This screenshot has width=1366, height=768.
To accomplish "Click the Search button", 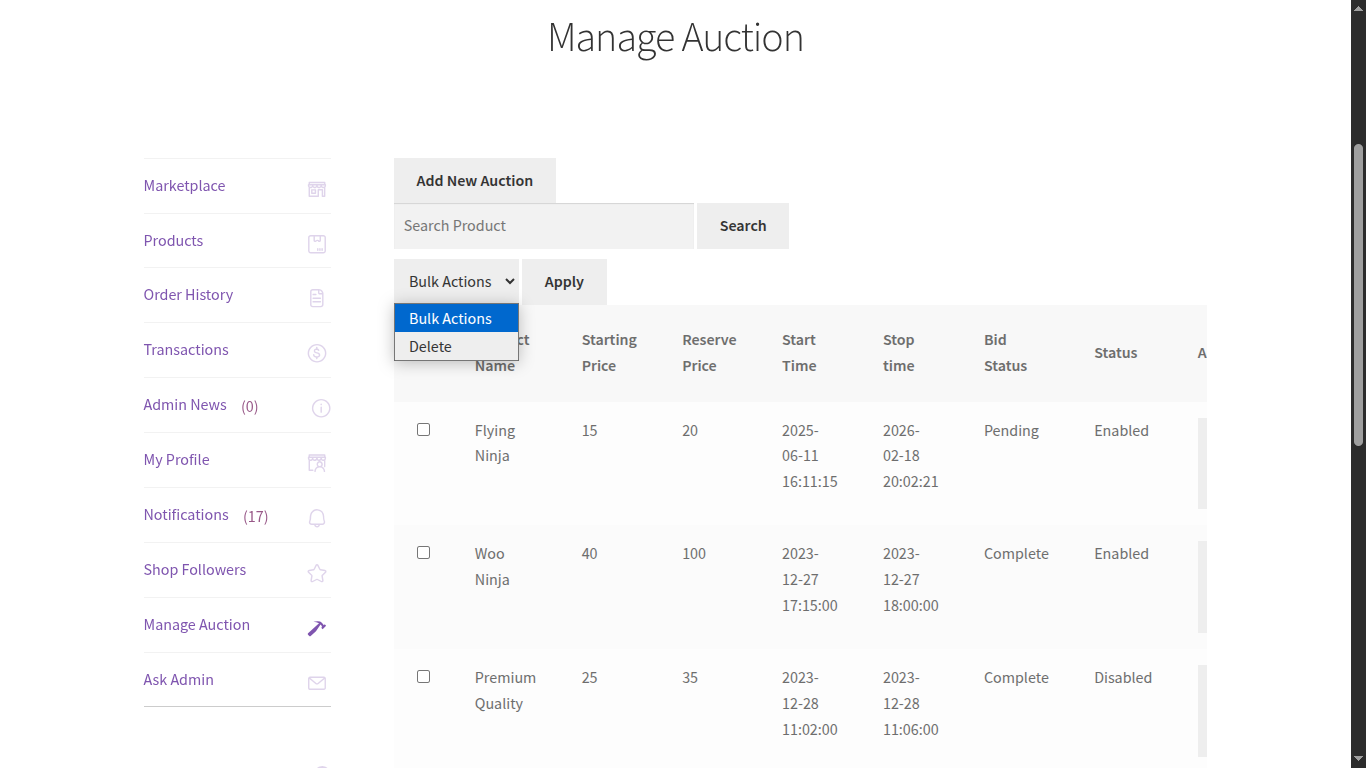I will [742, 225].
